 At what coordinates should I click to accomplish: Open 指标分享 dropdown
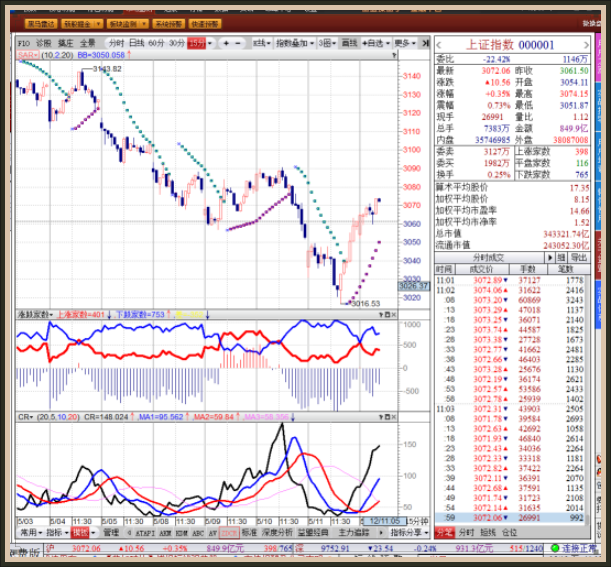click(x=409, y=532)
